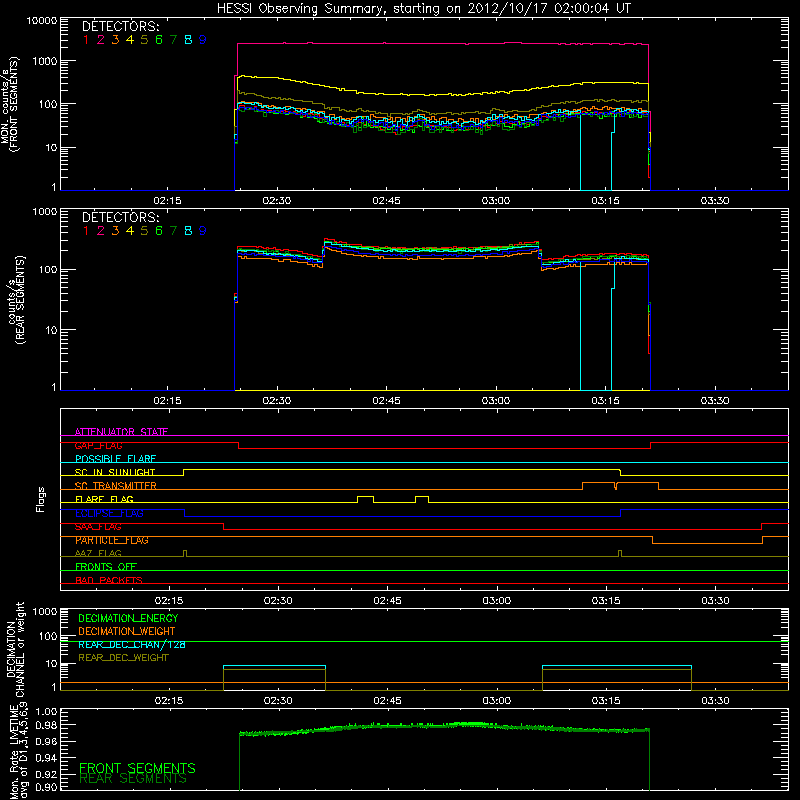The image size is (800, 800).
Task: Click the yellow detector 4 curve in front plot
Action: (443, 94)
